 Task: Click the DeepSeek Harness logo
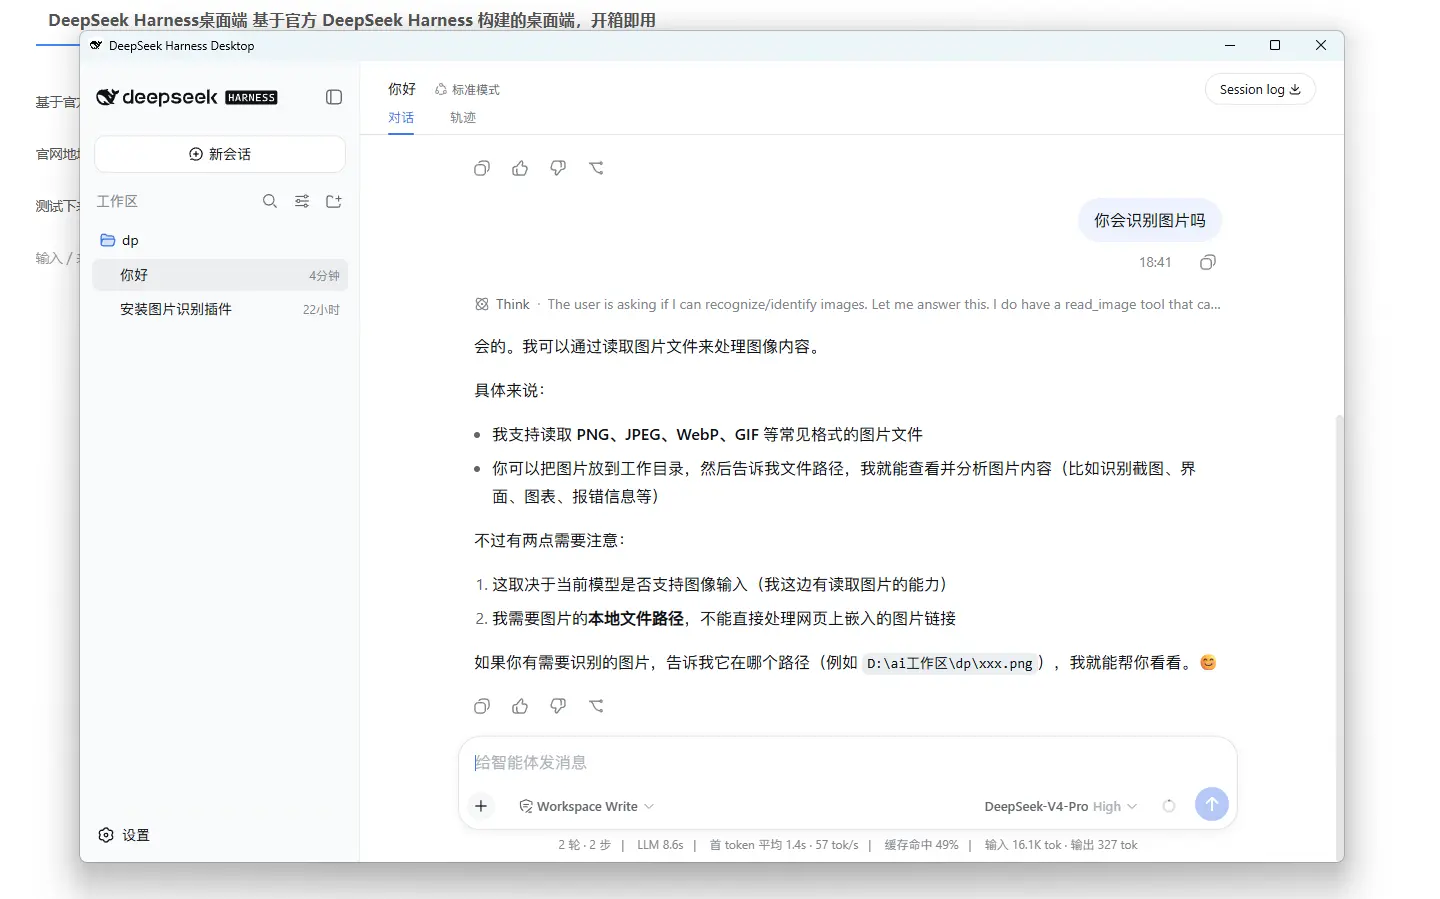187,97
